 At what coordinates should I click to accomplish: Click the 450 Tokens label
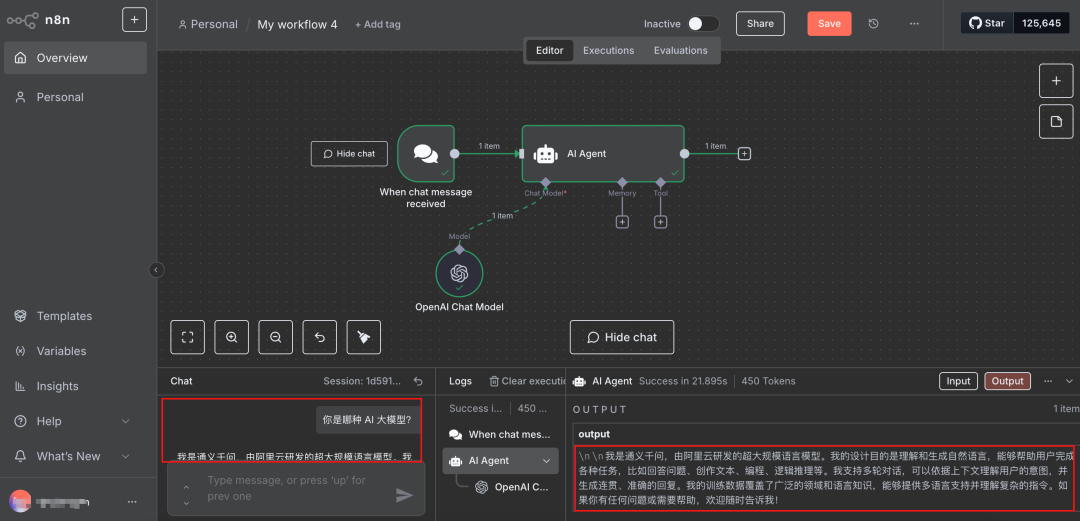point(768,381)
